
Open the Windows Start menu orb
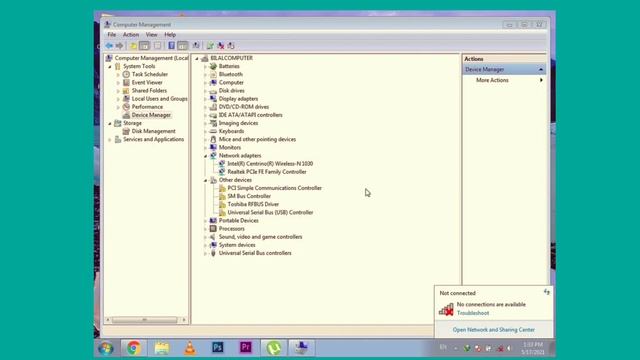tap(106, 349)
